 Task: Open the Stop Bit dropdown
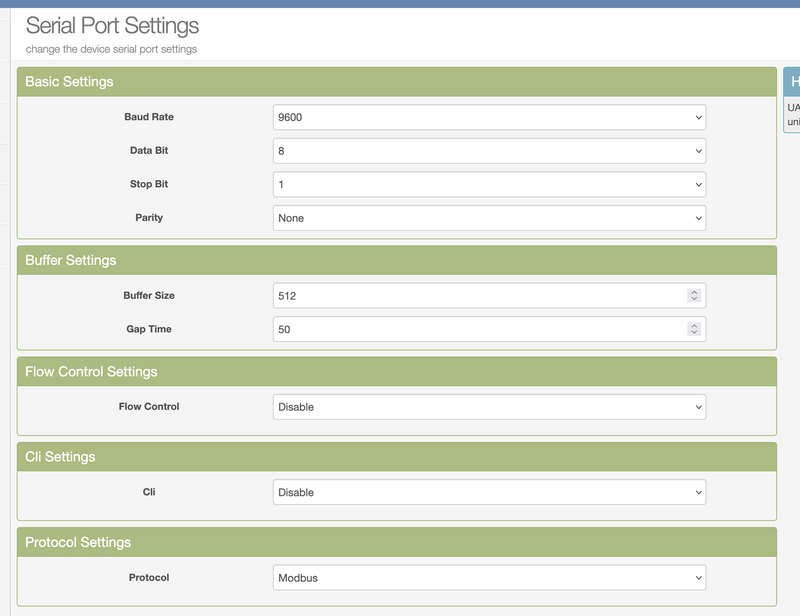(489, 184)
